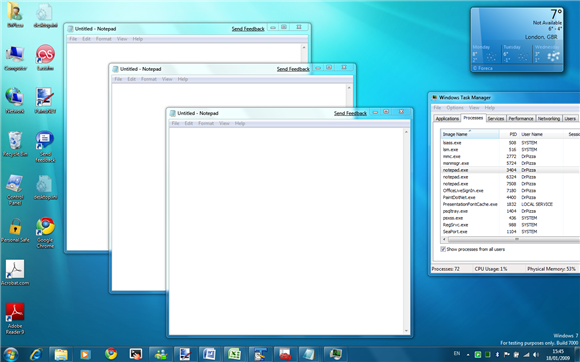
Task: Open the Control Panel desktop icon
Action: (x=15, y=190)
